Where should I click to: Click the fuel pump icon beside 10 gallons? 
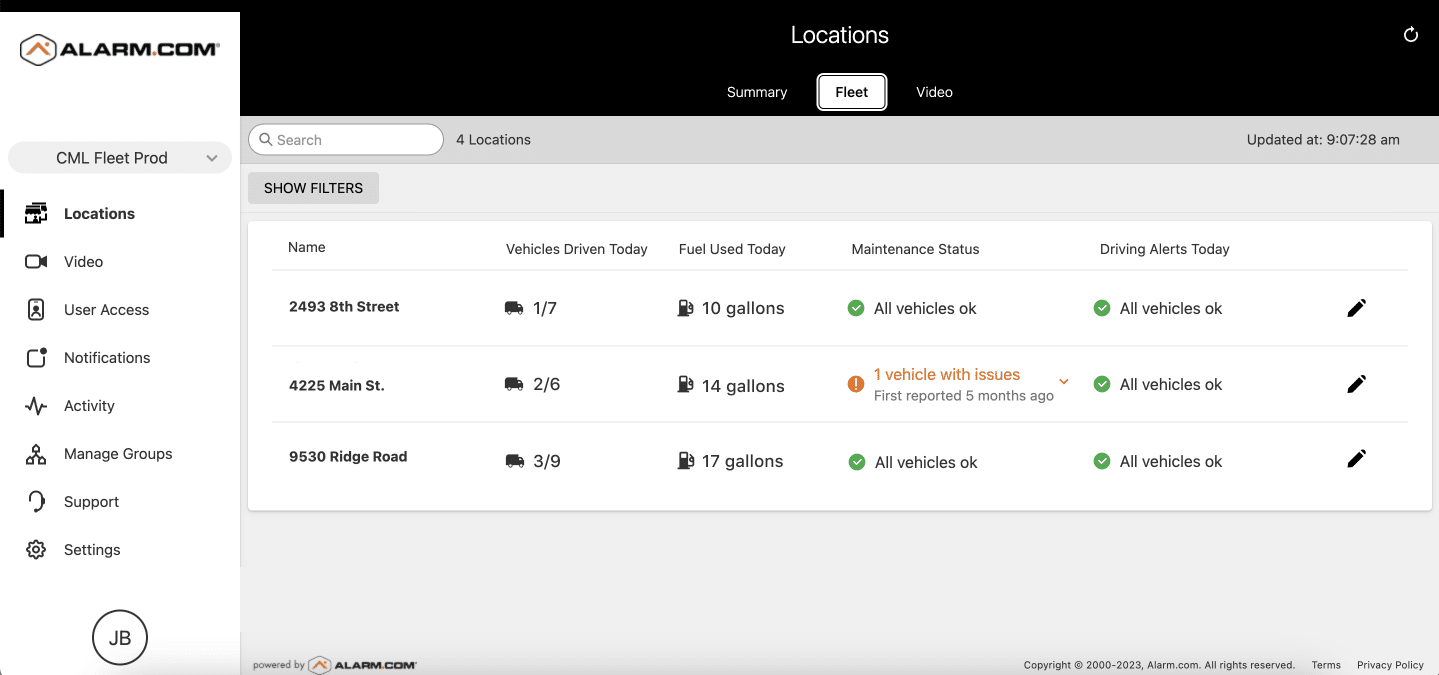(685, 308)
